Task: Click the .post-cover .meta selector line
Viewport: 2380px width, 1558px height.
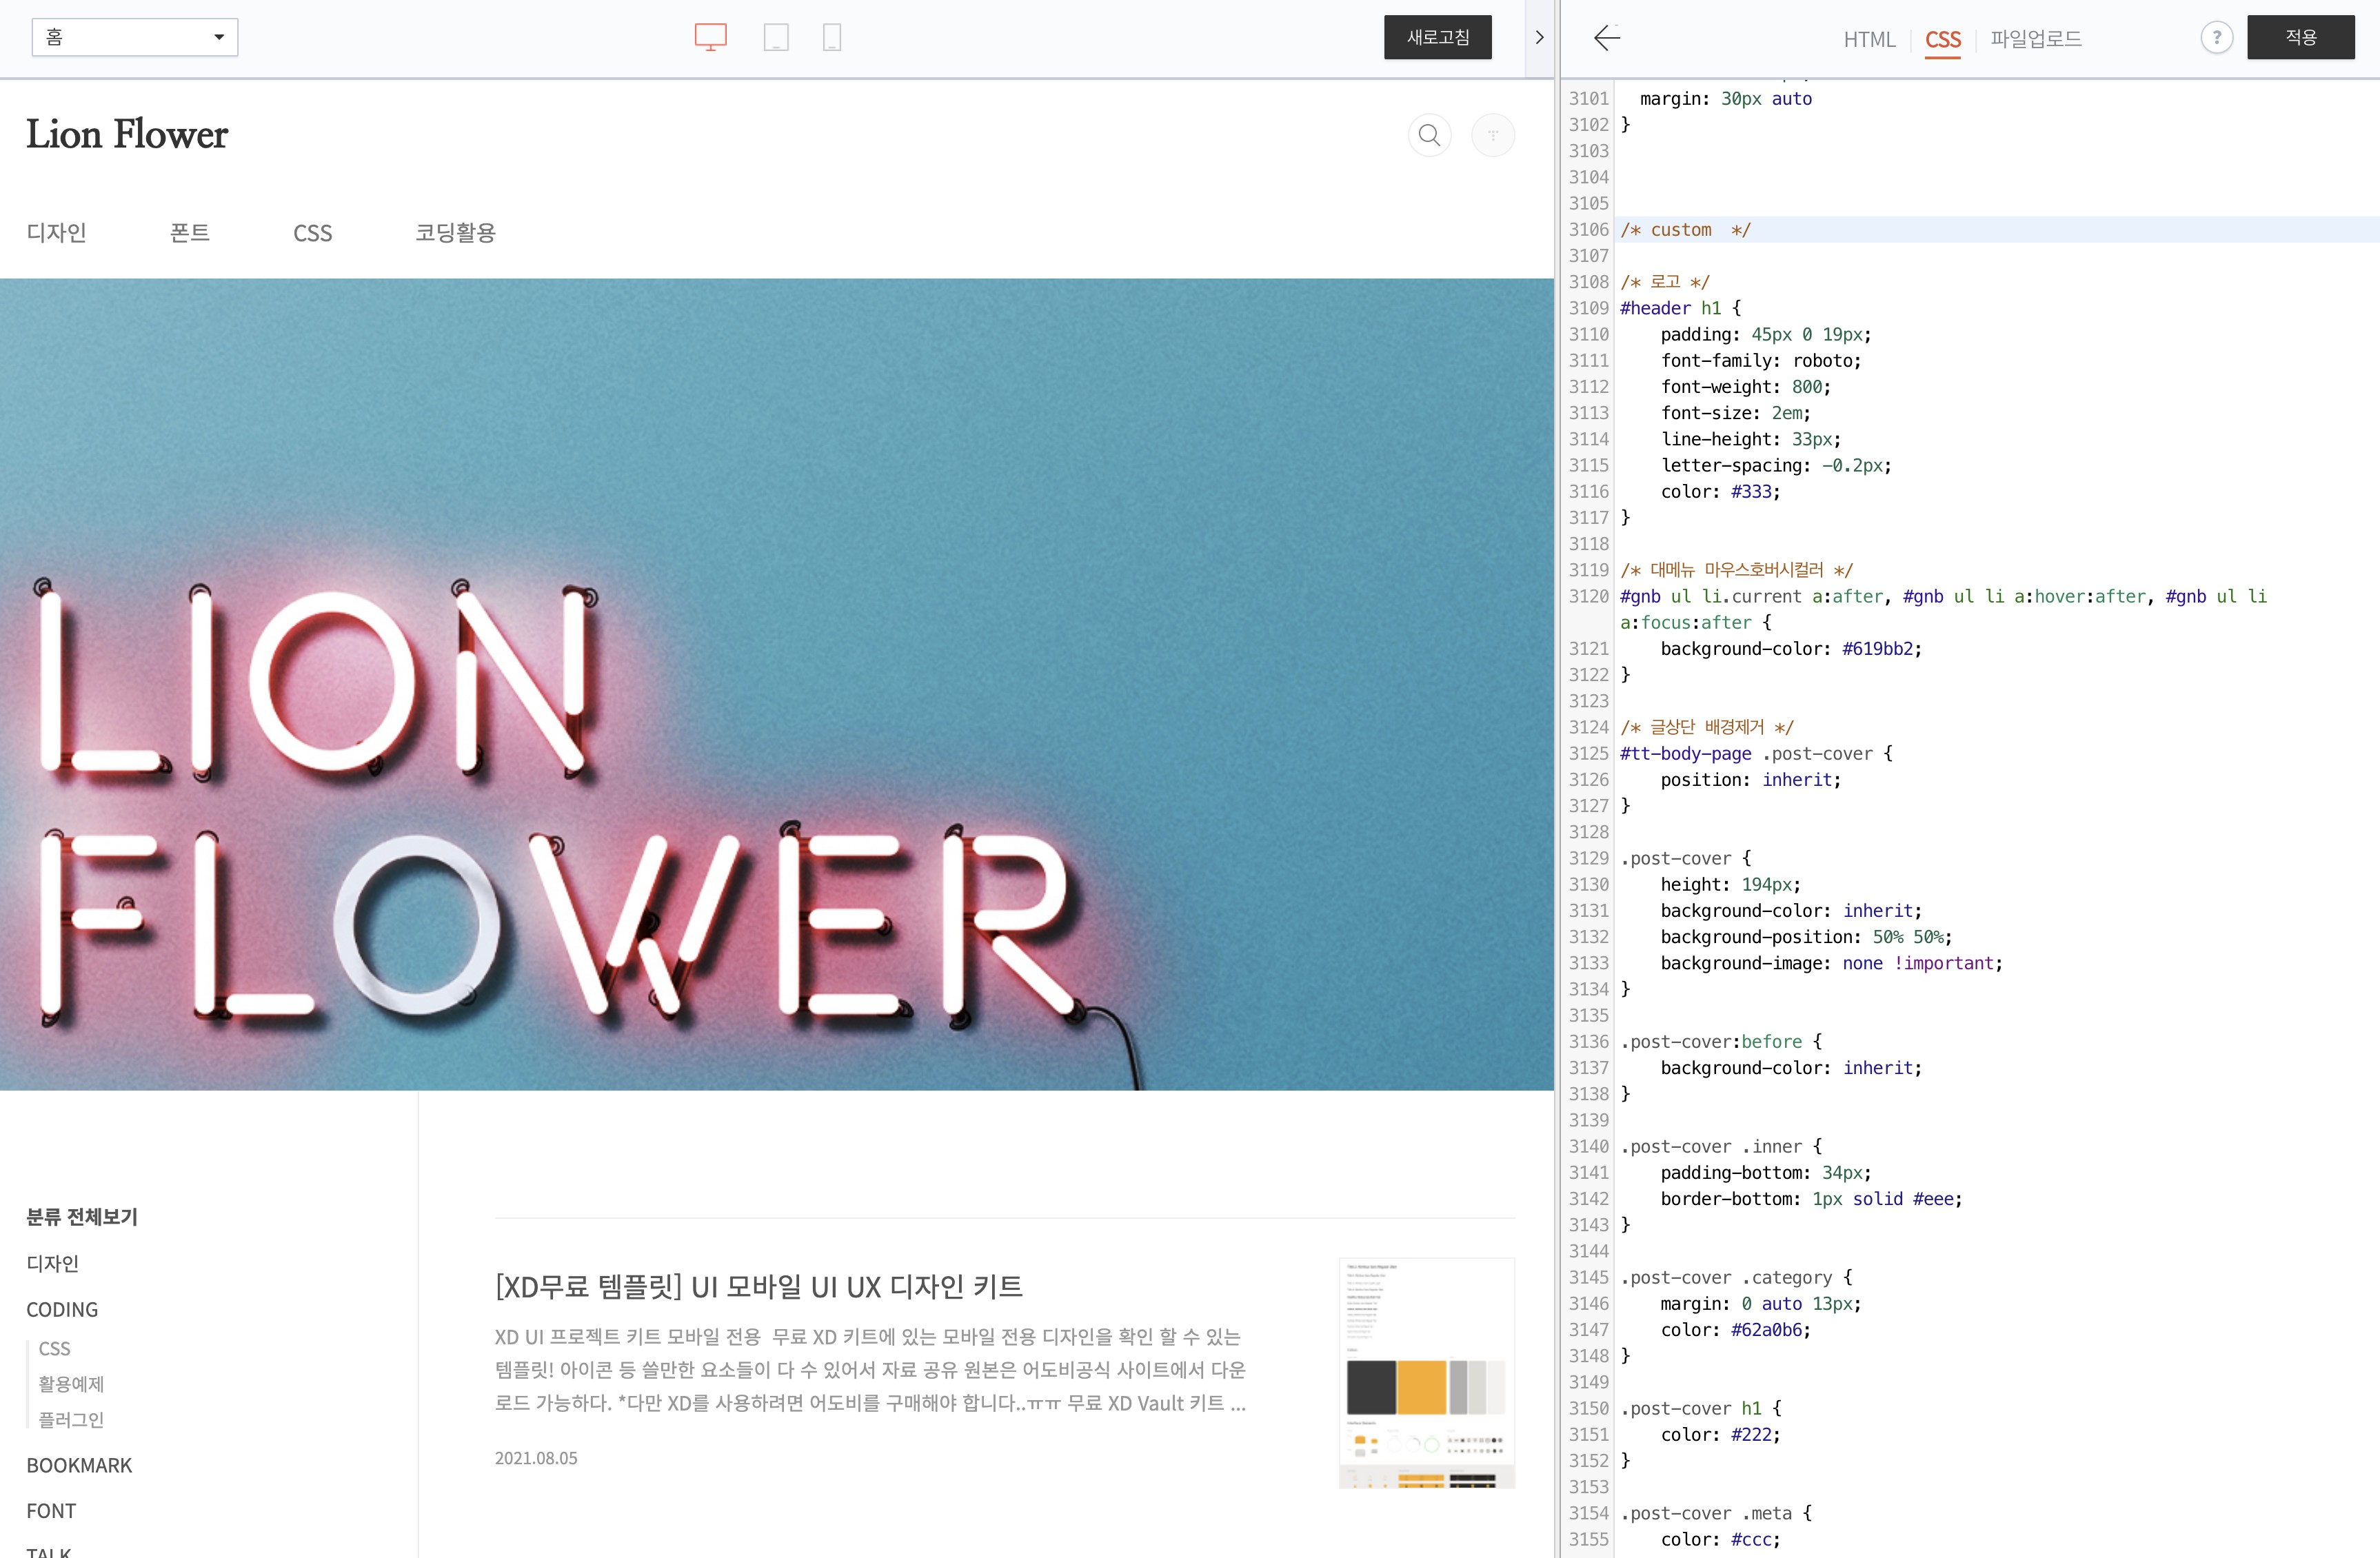Action: [1716, 1513]
